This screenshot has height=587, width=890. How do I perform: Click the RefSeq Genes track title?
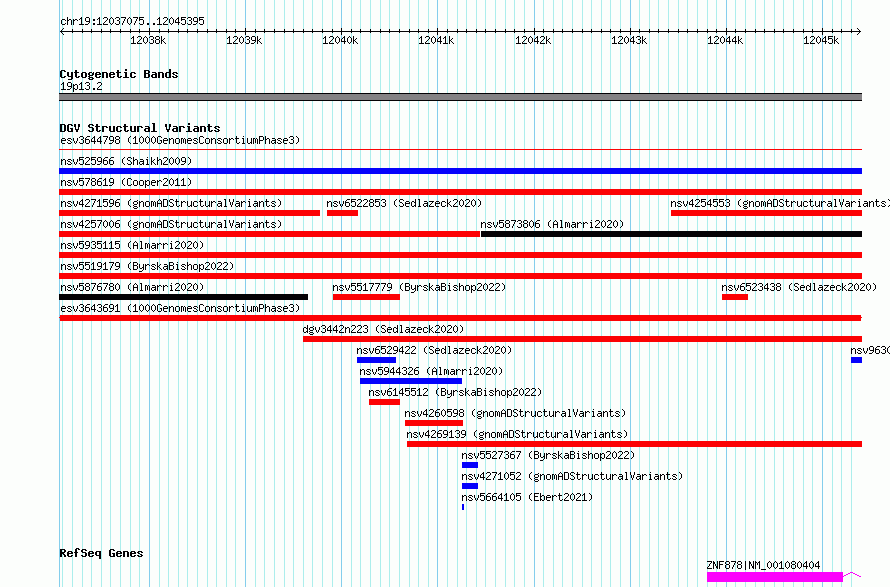[x=101, y=554]
